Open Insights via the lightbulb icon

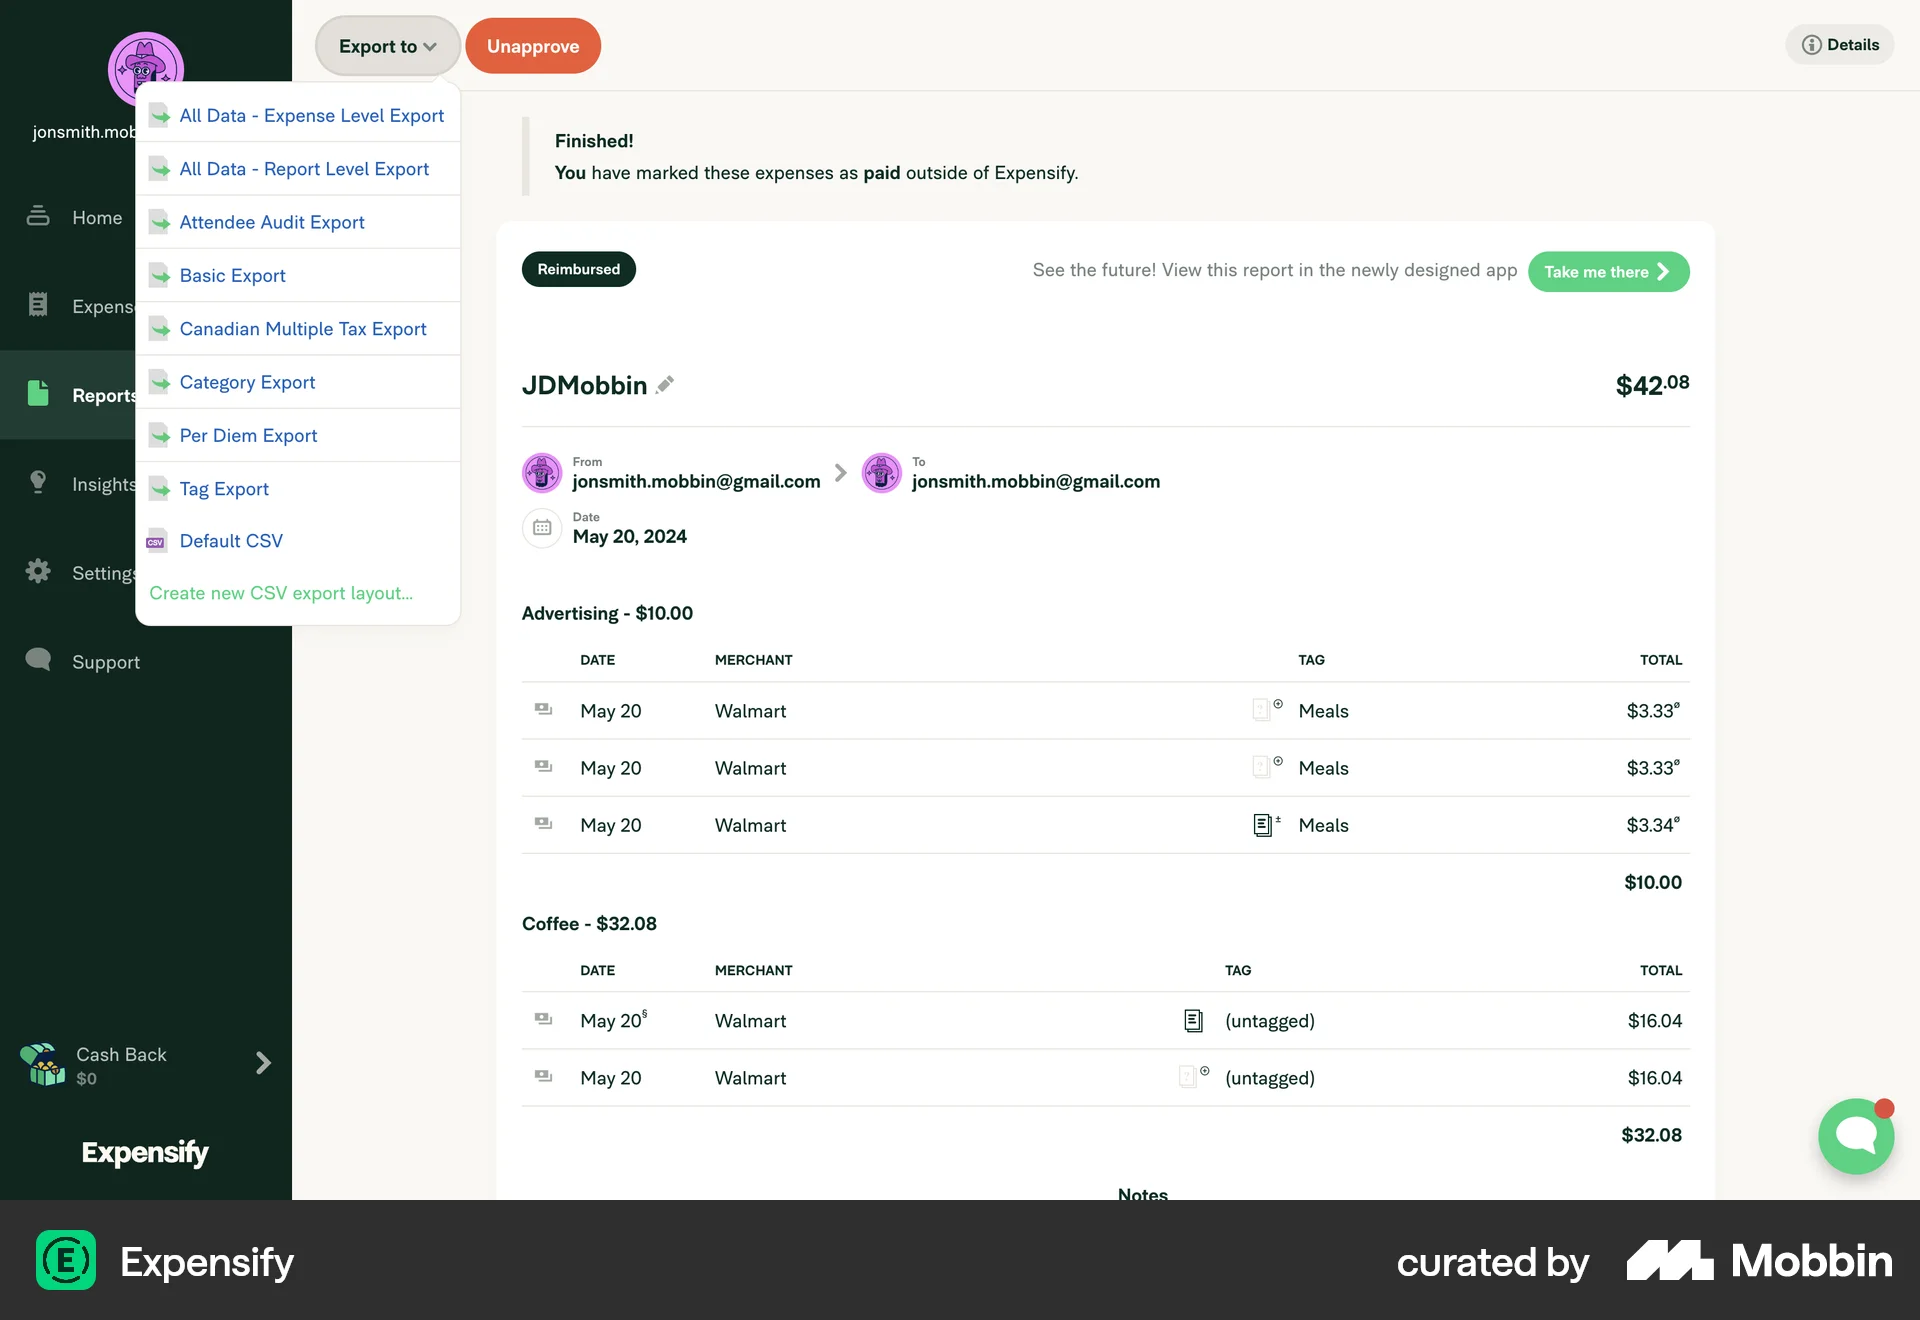coord(38,483)
